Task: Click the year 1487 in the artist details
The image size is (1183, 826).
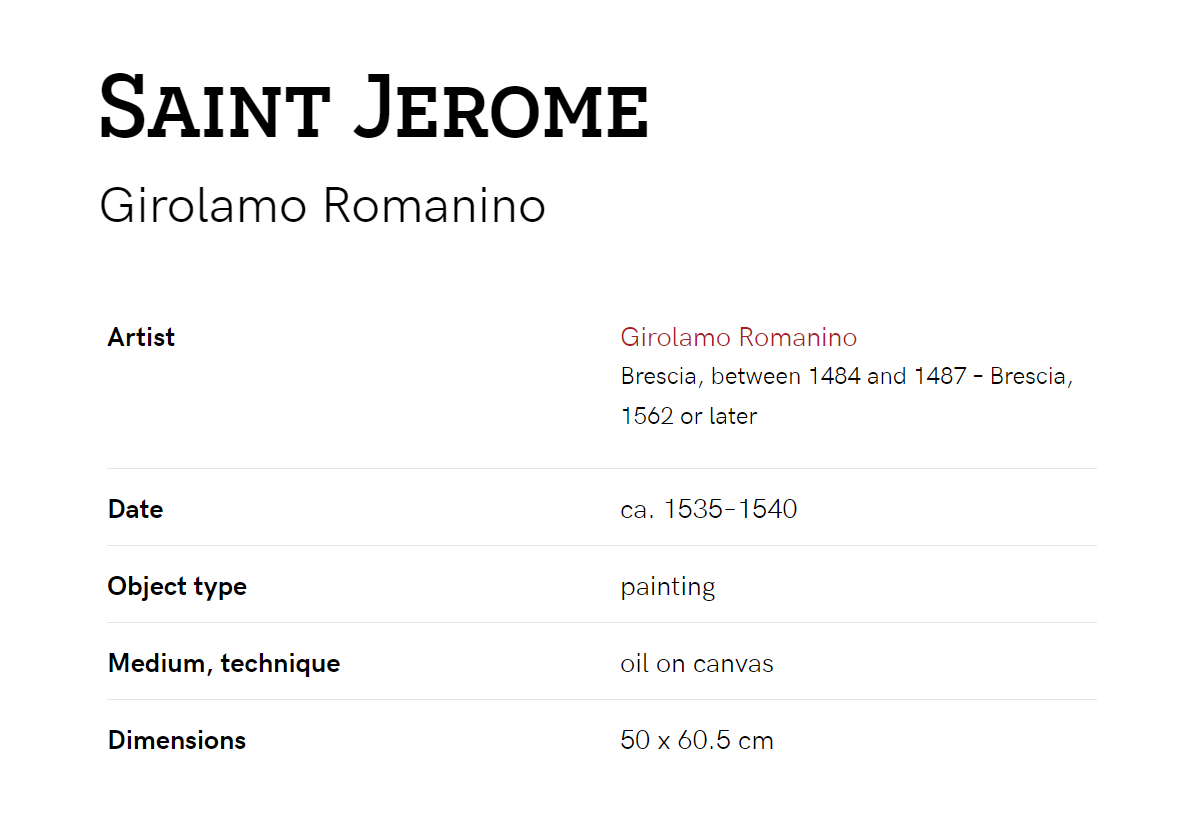Action: click(940, 376)
